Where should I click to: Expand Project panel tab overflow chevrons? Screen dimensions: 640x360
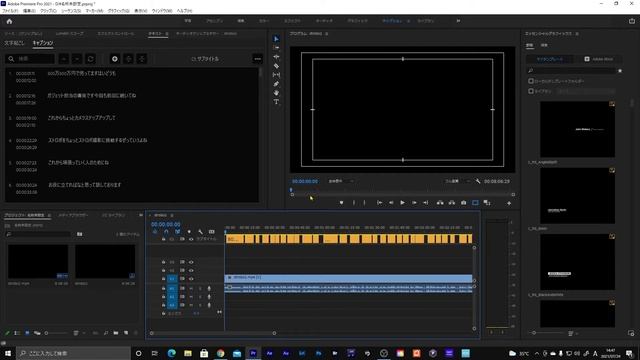coord(141,215)
